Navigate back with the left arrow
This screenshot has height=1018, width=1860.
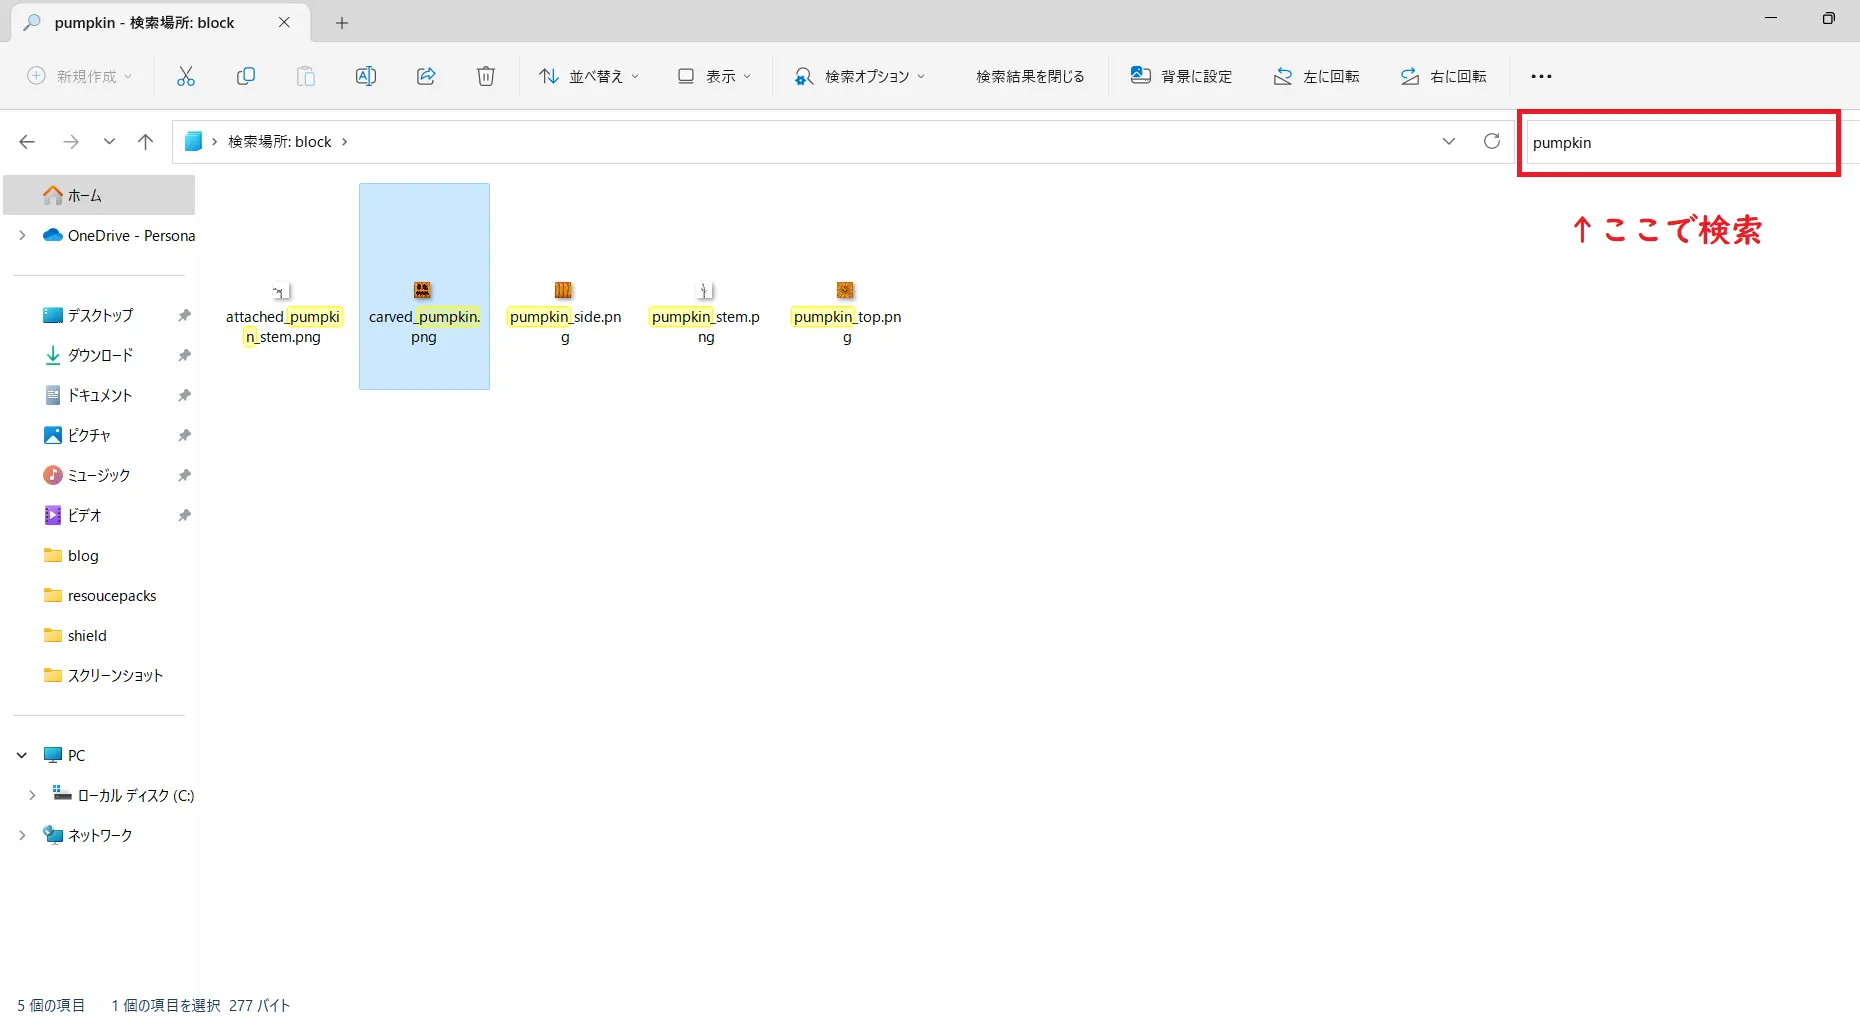tap(27, 142)
